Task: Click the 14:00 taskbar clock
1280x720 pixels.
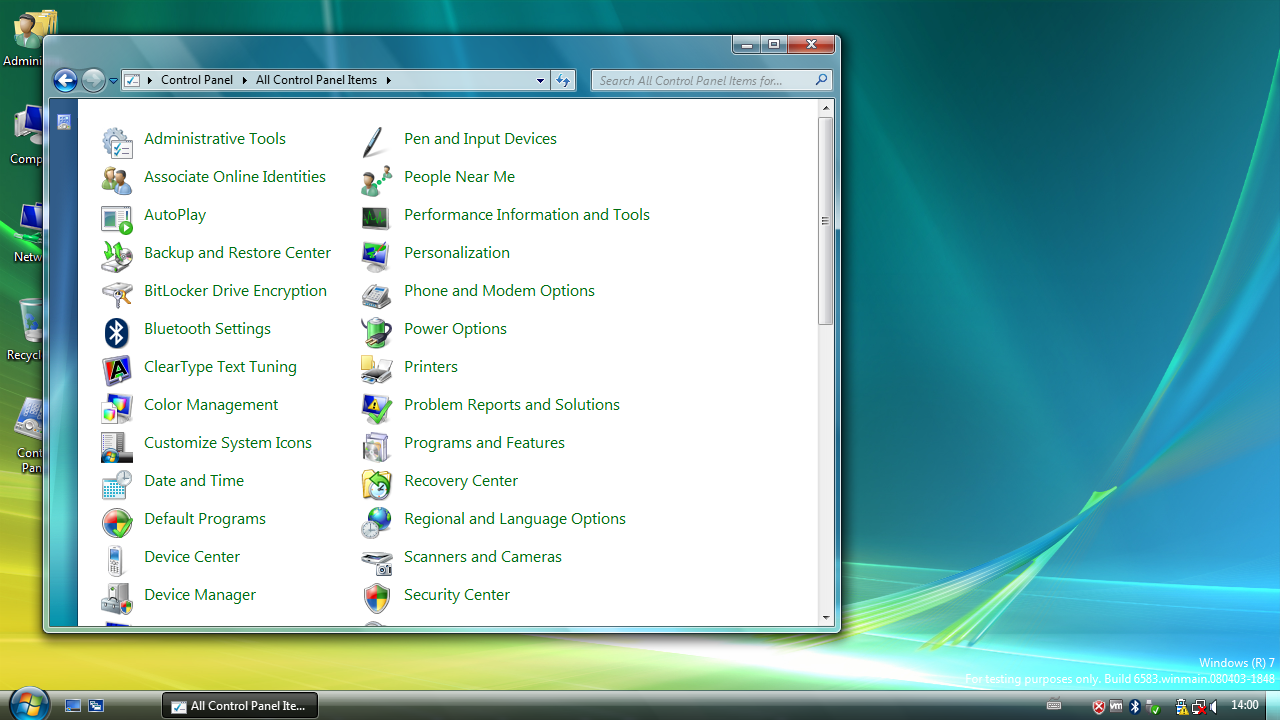Action: [x=1245, y=706]
